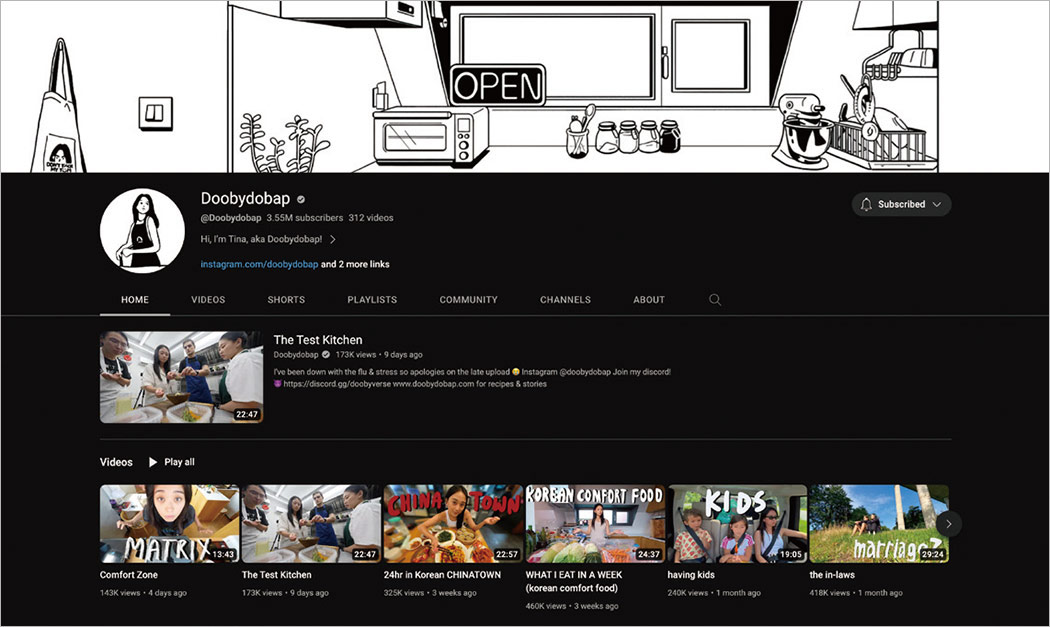
Task: Open the Comfort Zone MATRIX thumbnail
Action: click(x=169, y=524)
